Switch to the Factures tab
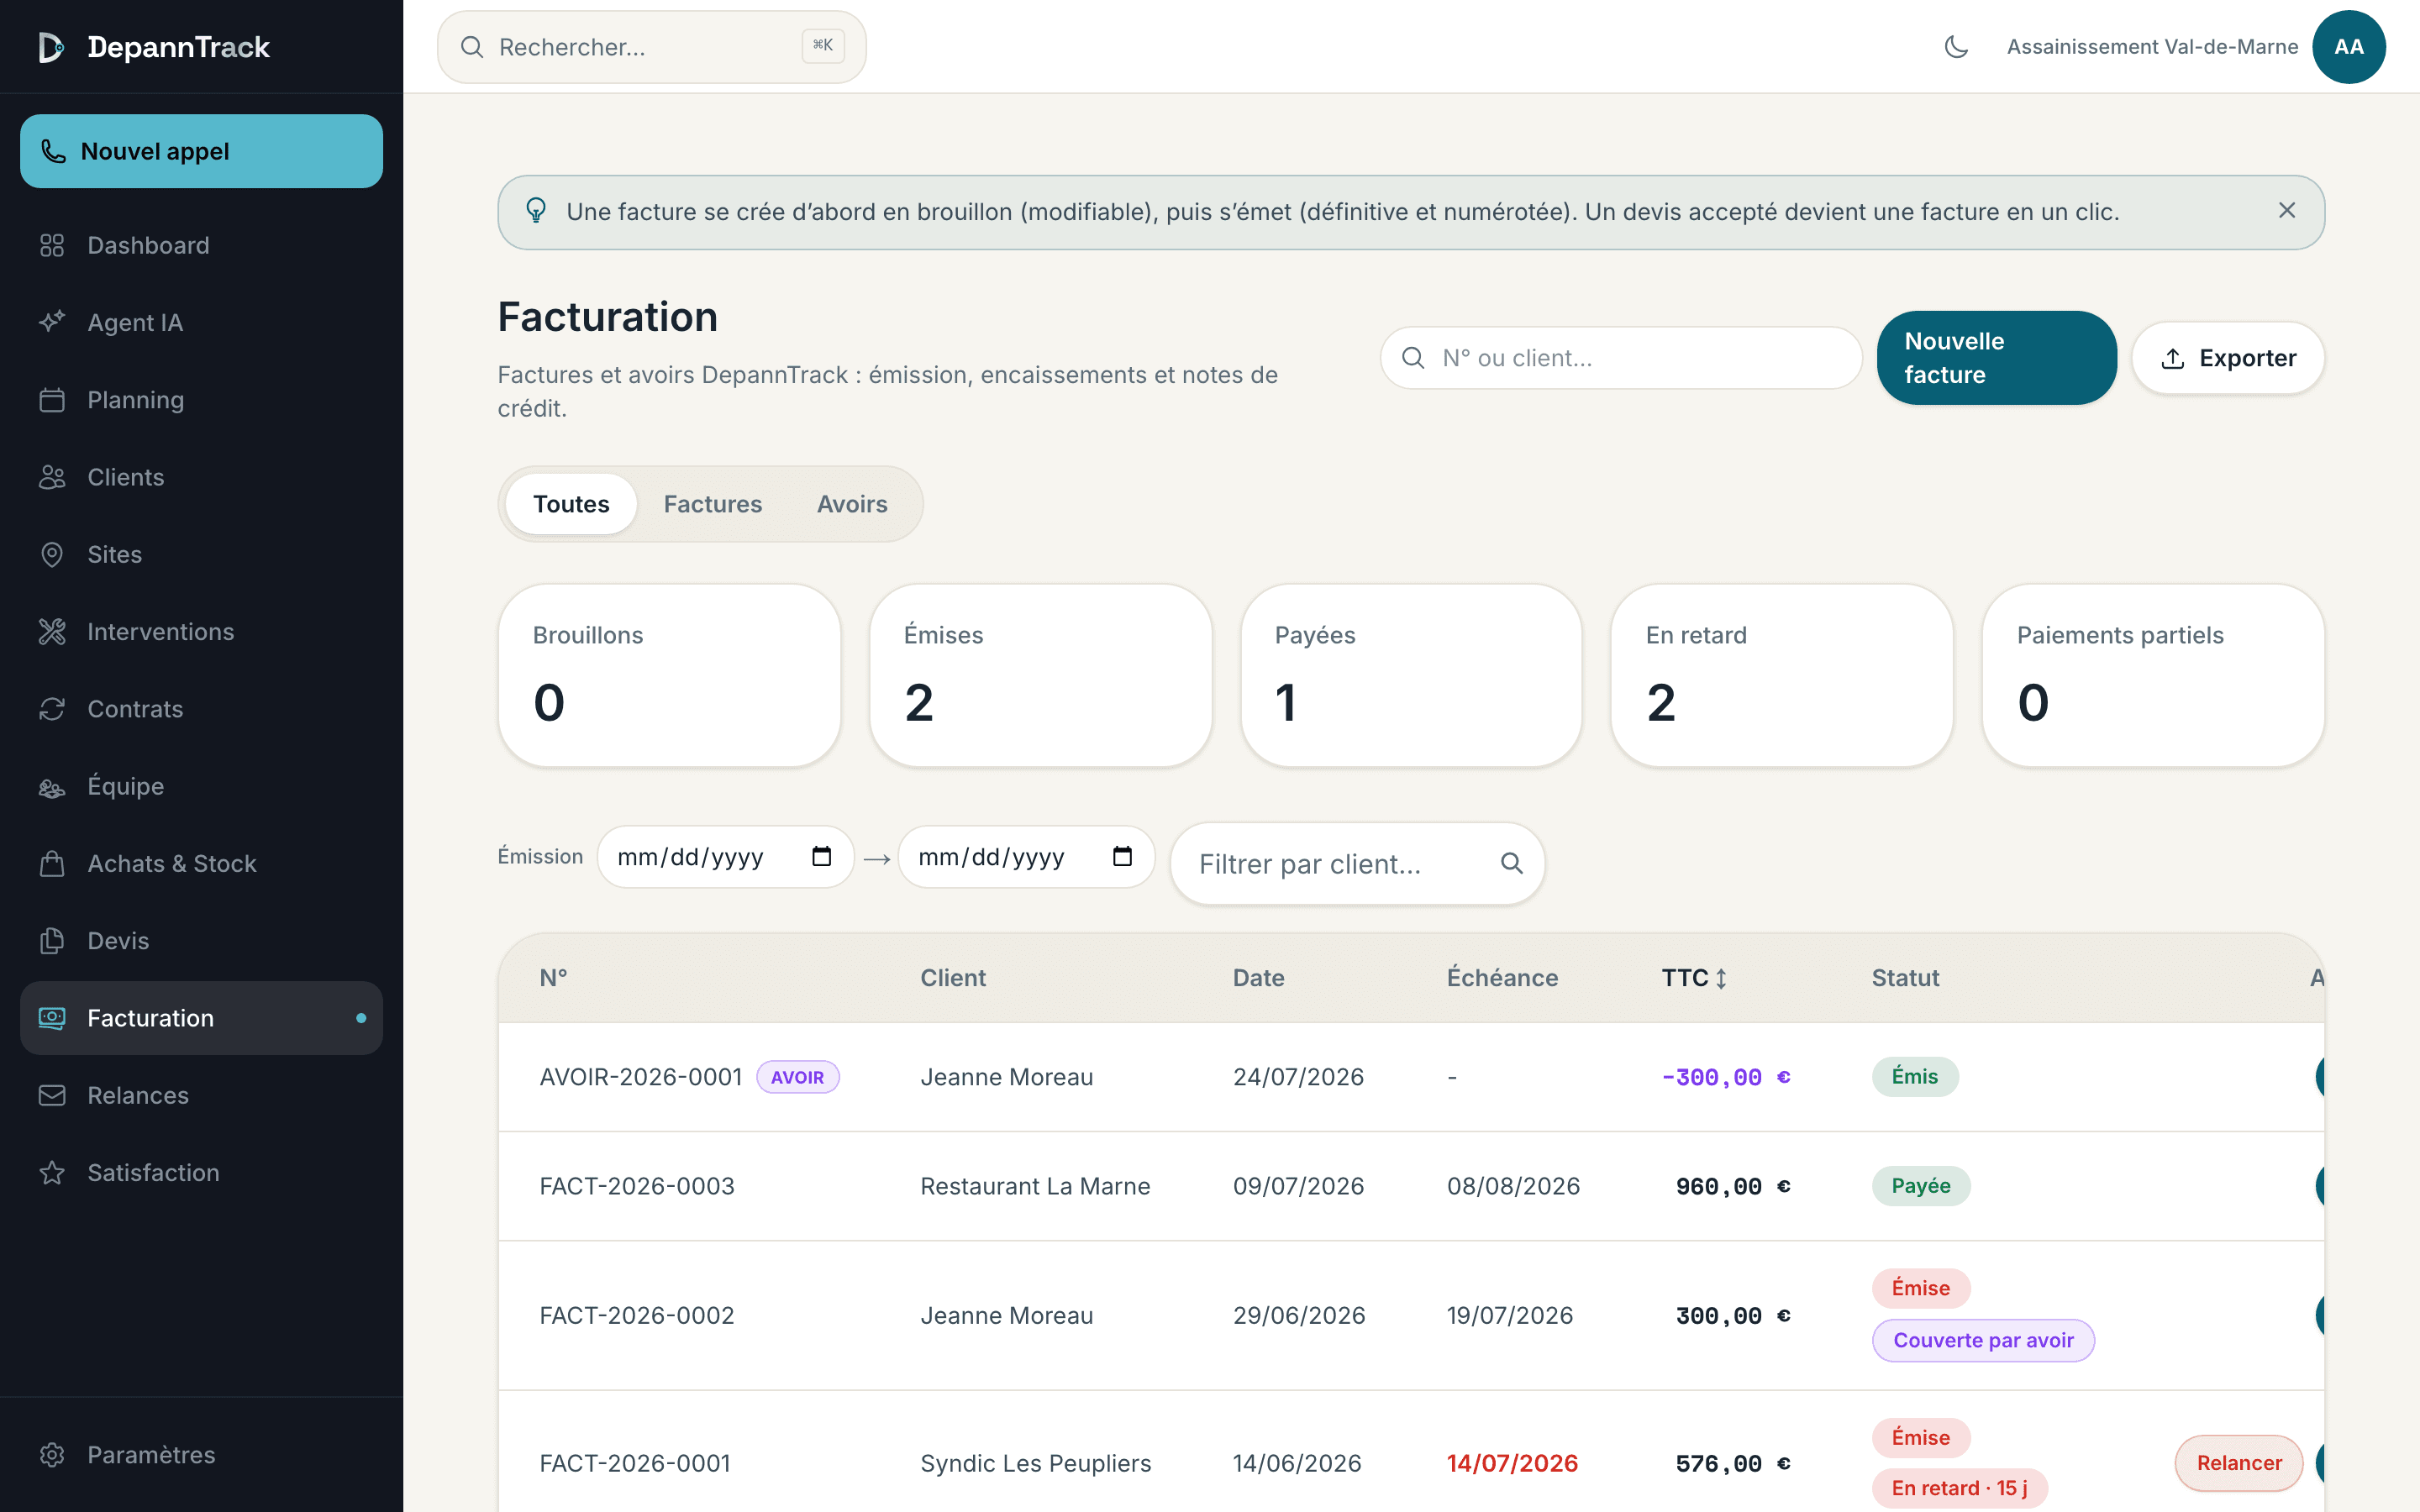The width and height of the screenshot is (2420, 1512). (713, 504)
